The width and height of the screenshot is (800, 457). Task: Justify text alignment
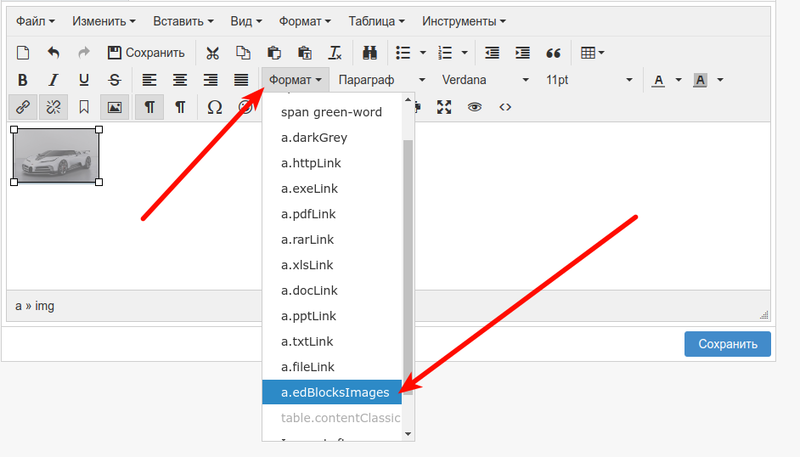pos(241,80)
